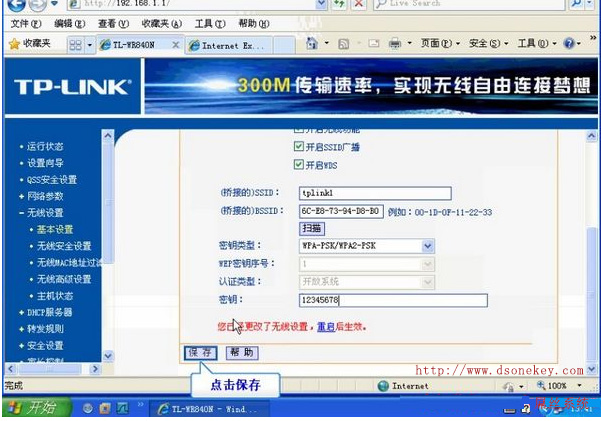This screenshot has height=421, width=601.
Task: Open the 收藏夹(A) menu
Action: (x=161, y=24)
